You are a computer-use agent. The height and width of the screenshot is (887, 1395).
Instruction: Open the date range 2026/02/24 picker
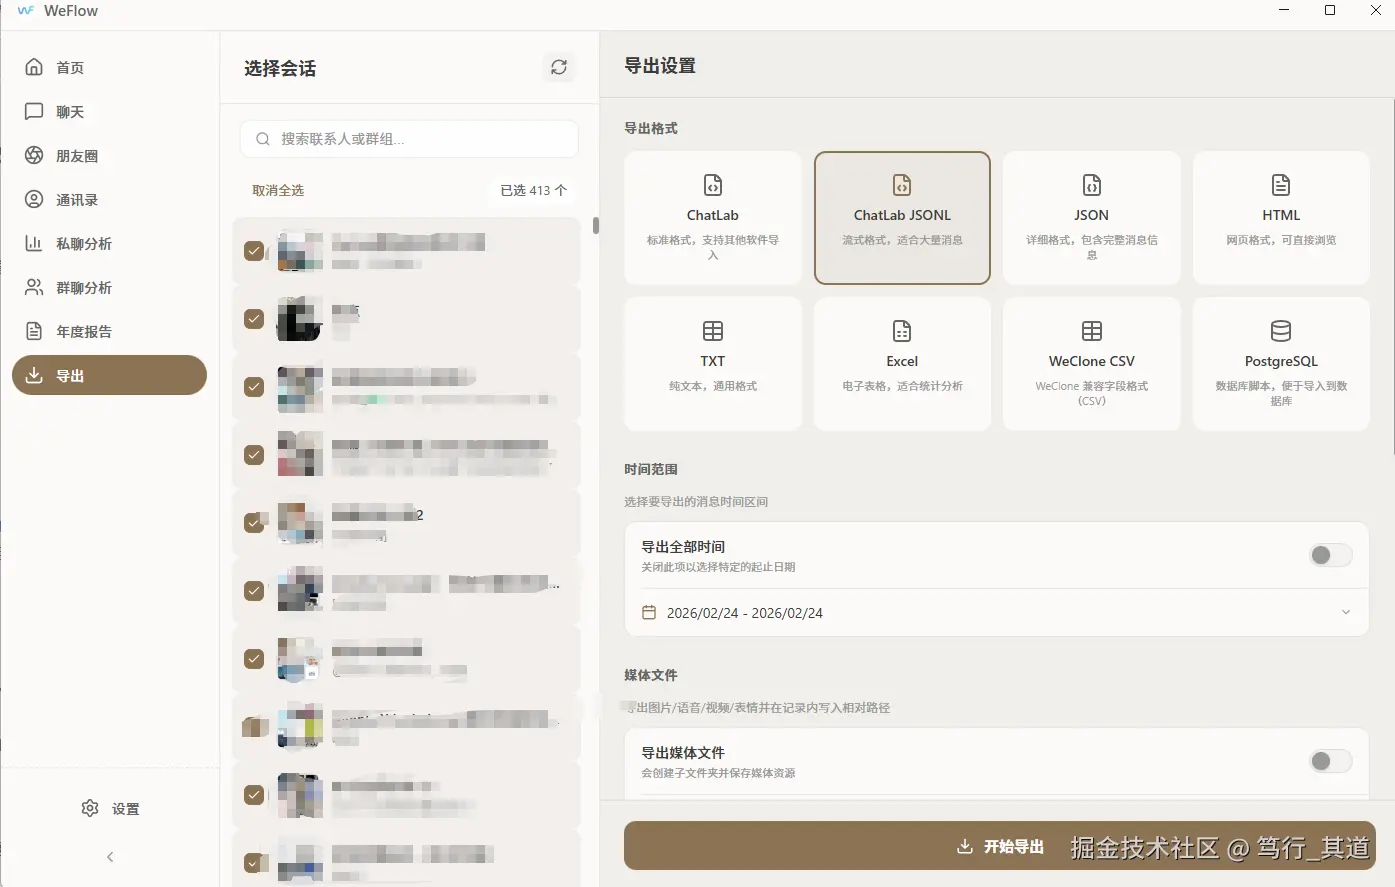click(x=996, y=612)
